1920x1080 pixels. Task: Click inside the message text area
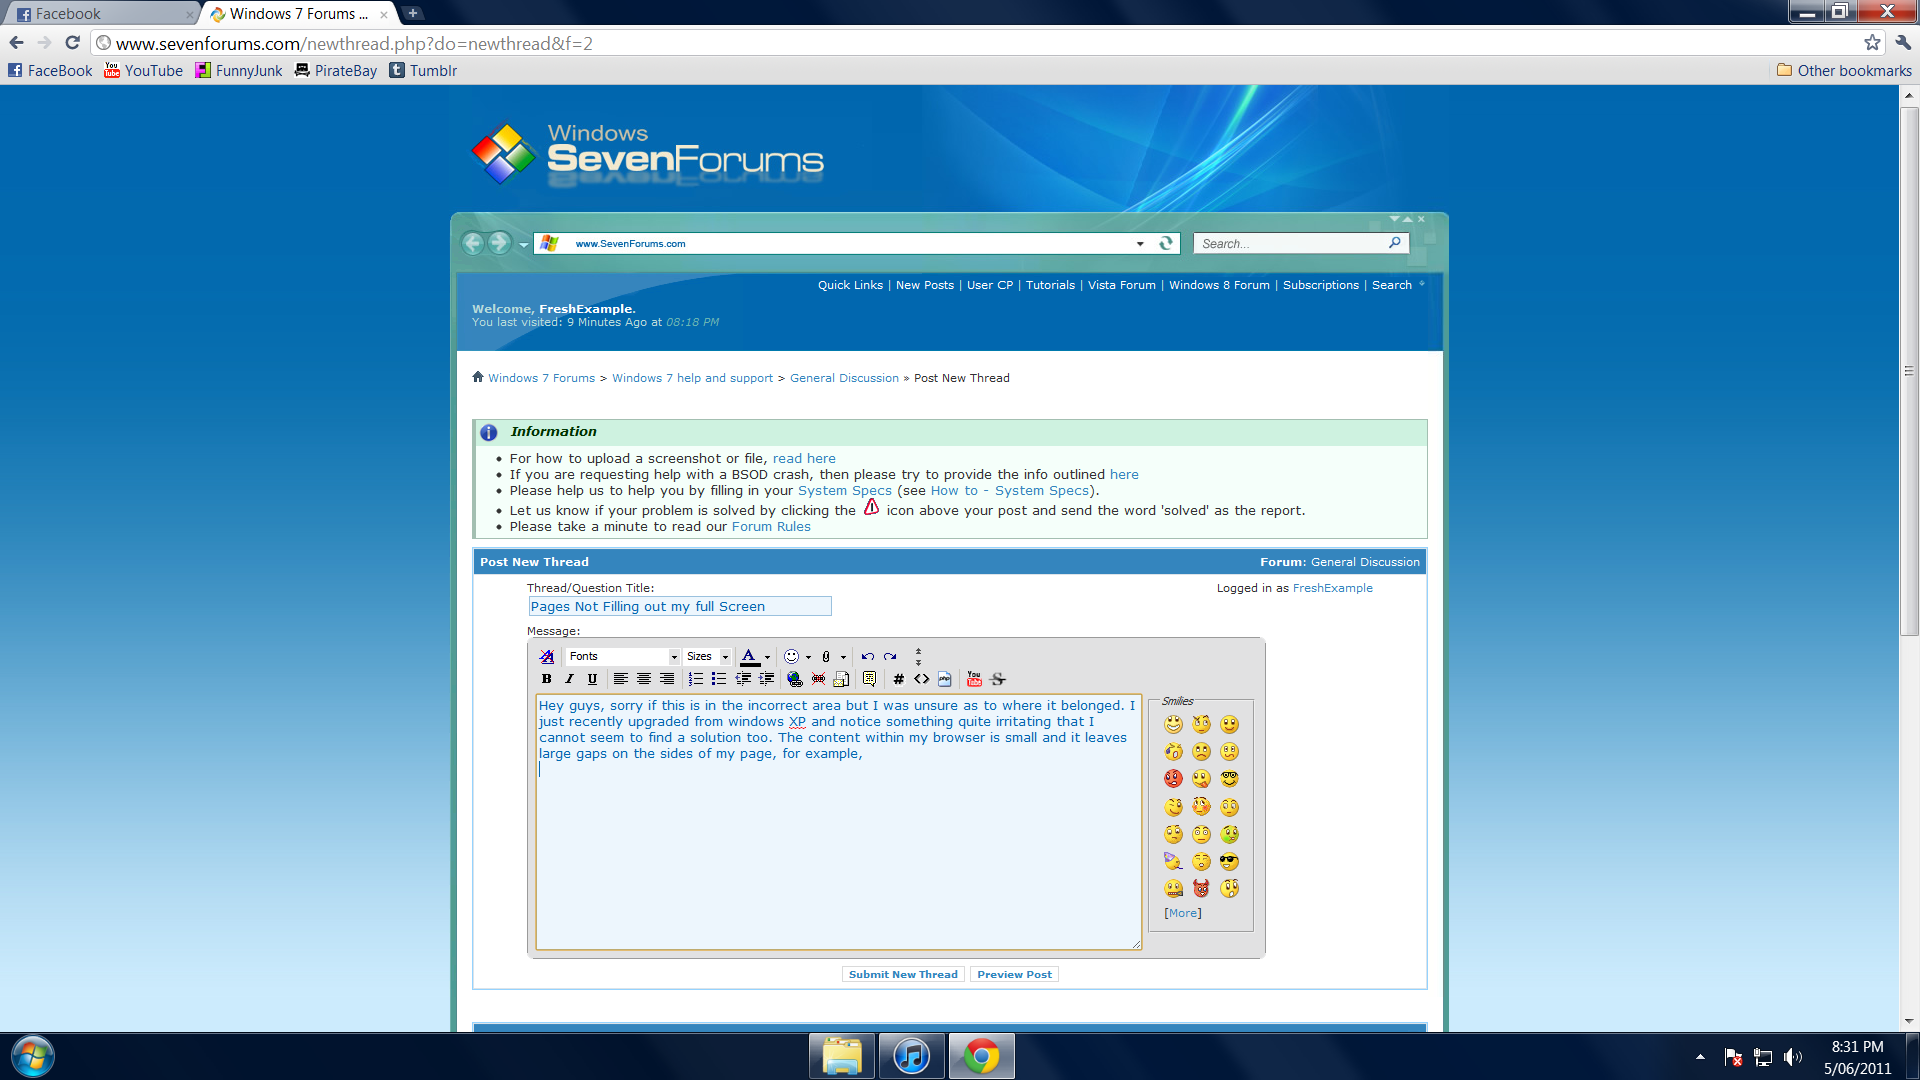(838, 822)
